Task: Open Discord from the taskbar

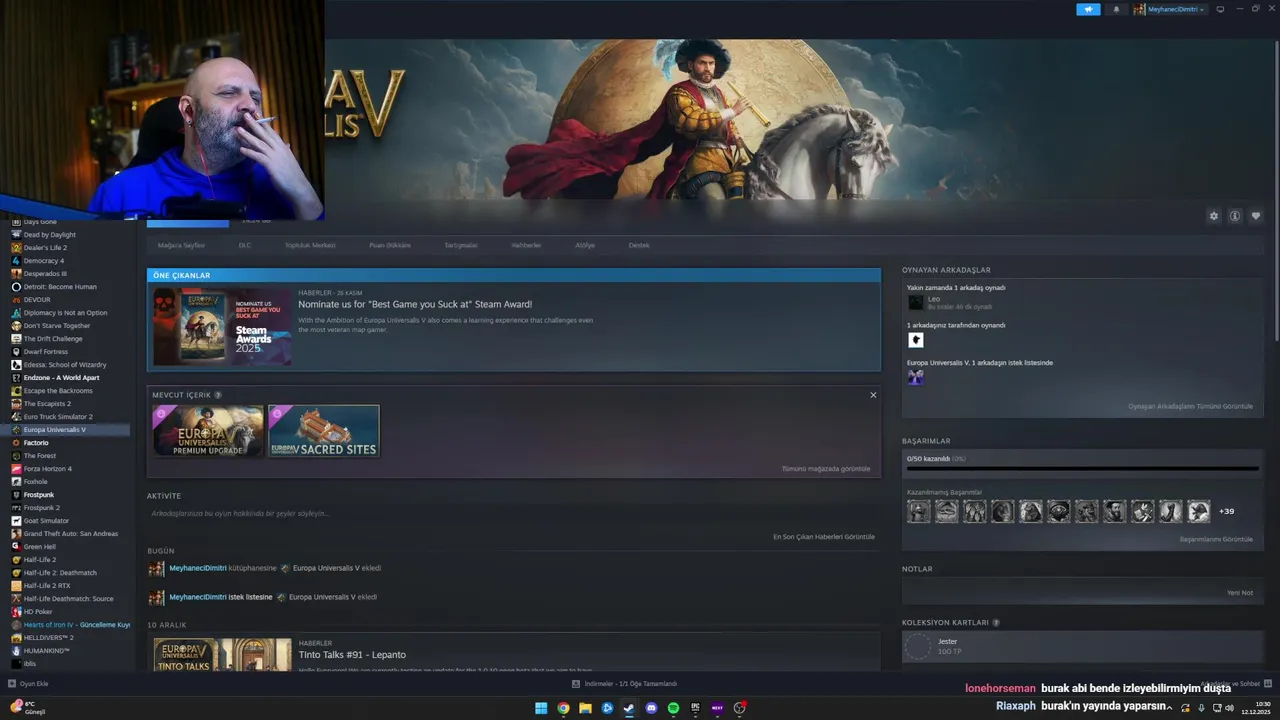Action: pos(651,708)
